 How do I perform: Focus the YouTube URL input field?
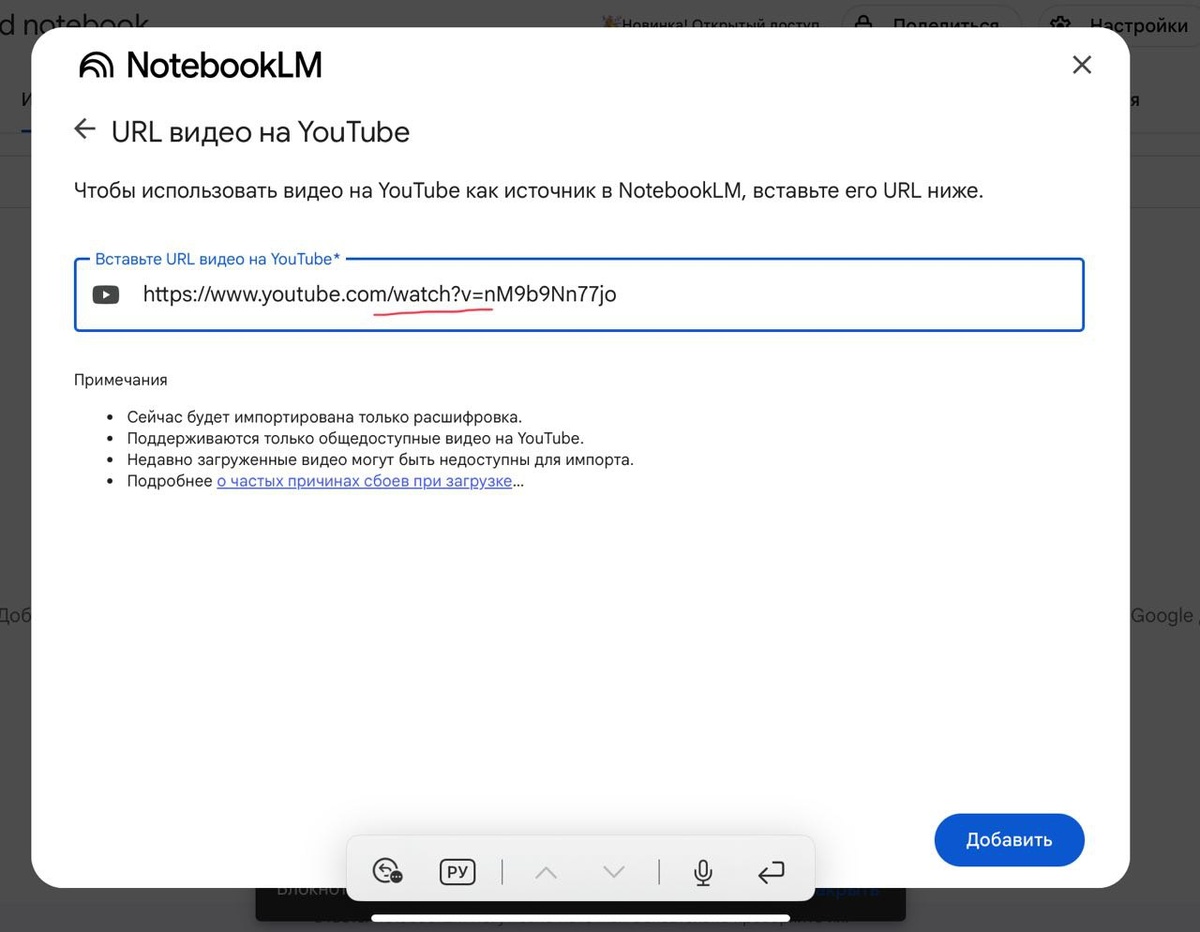coord(579,295)
